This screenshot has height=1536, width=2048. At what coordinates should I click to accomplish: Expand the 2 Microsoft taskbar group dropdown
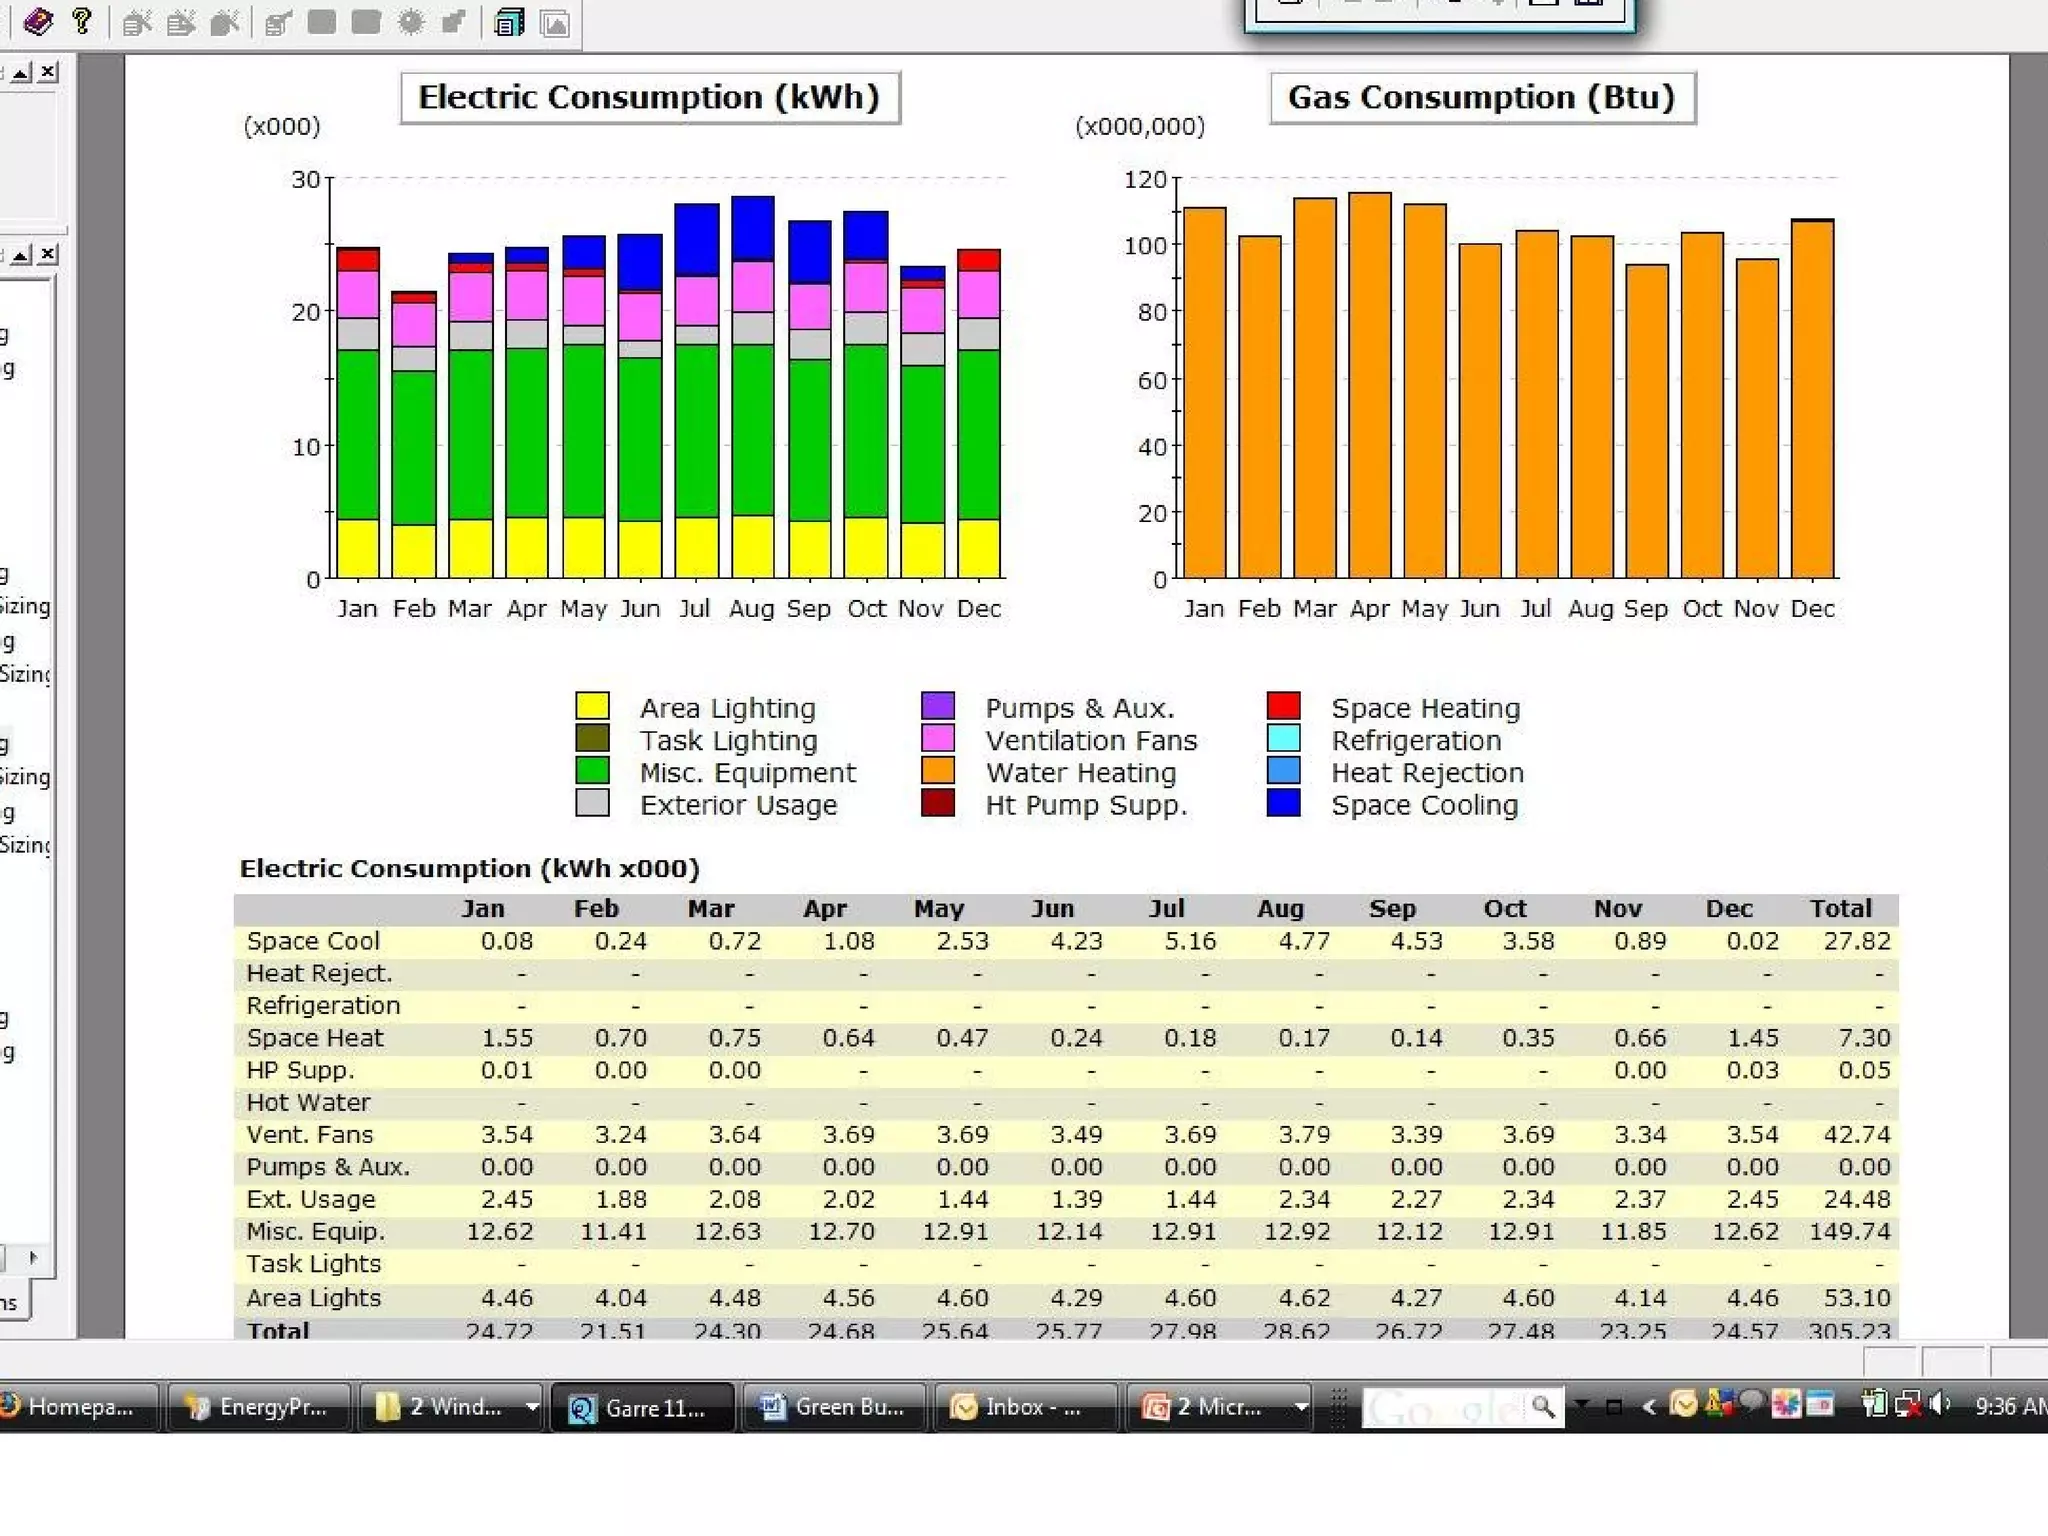pyautogui.click(x=1300, y=1407)
